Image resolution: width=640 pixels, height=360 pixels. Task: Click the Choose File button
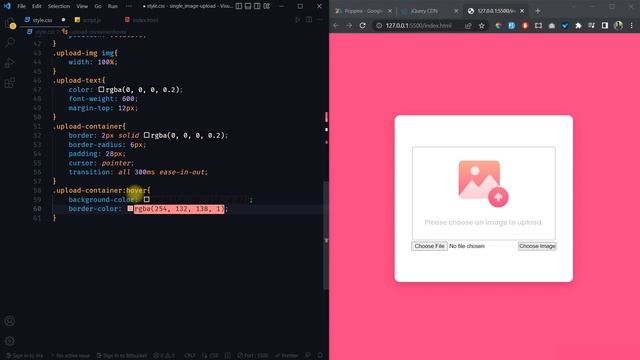[429, 246]
